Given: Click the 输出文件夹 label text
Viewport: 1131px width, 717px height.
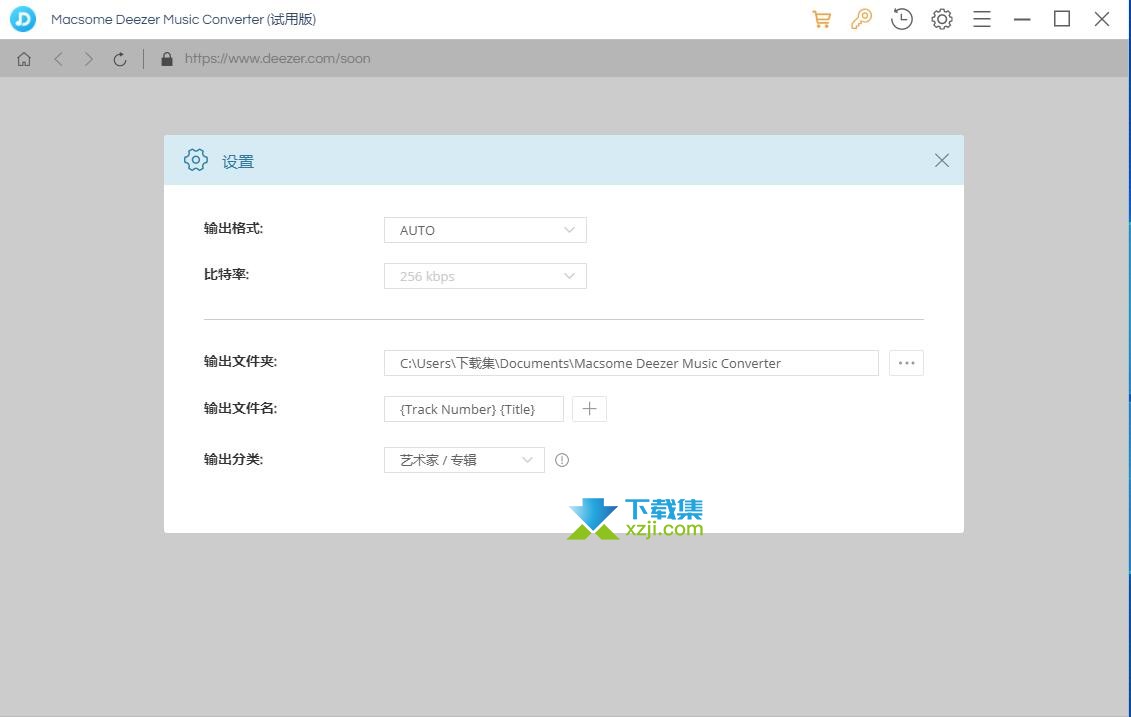Looking at the screenshot, I should [240, 361].
